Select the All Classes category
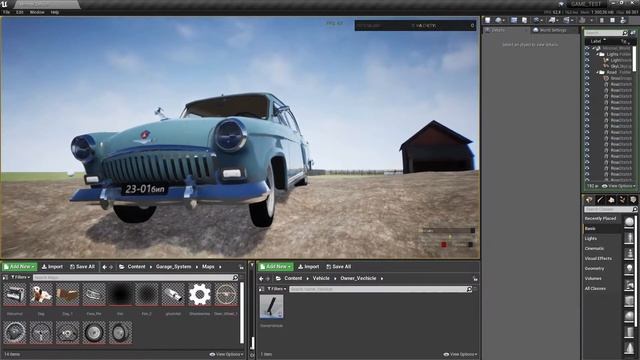The height and width of the screenshot is (360, 640). click(595, 289)
